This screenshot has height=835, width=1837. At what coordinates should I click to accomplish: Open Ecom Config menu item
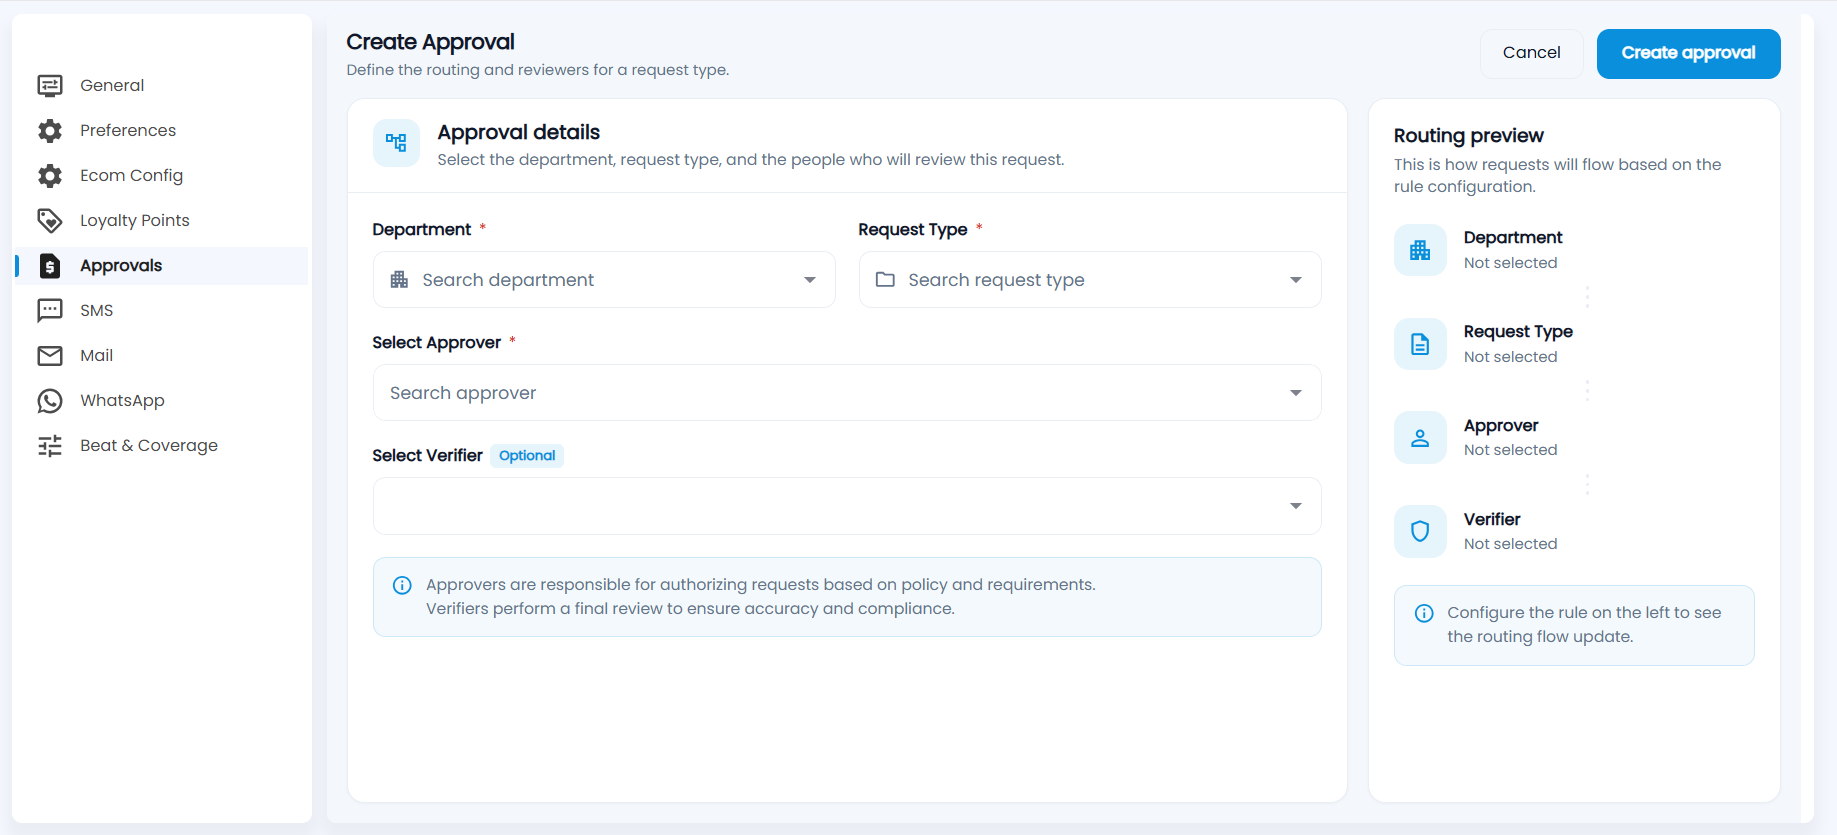(162, 176)
